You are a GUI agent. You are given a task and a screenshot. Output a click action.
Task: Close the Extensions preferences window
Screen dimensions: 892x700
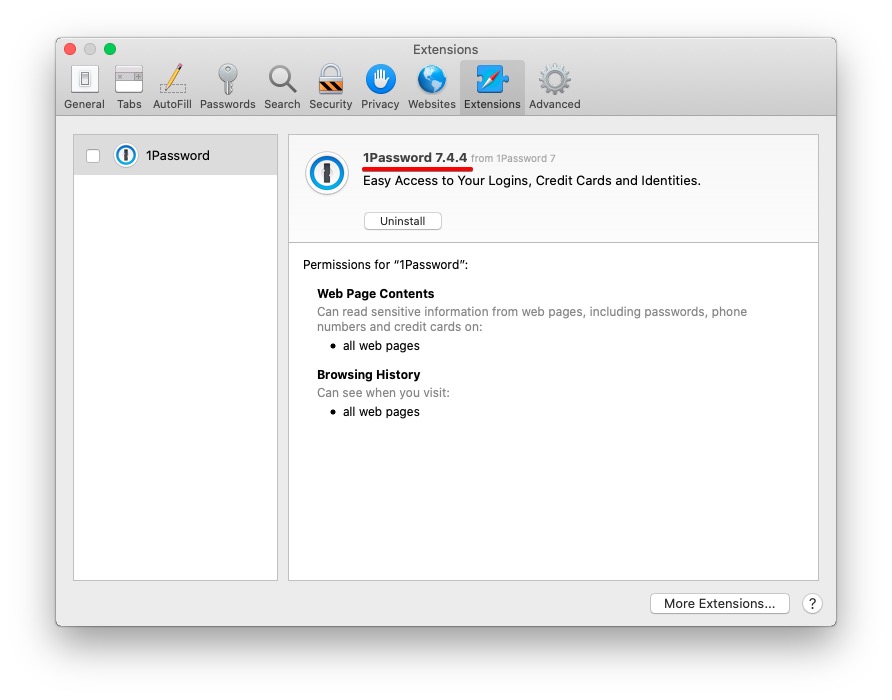click(70, 49)
